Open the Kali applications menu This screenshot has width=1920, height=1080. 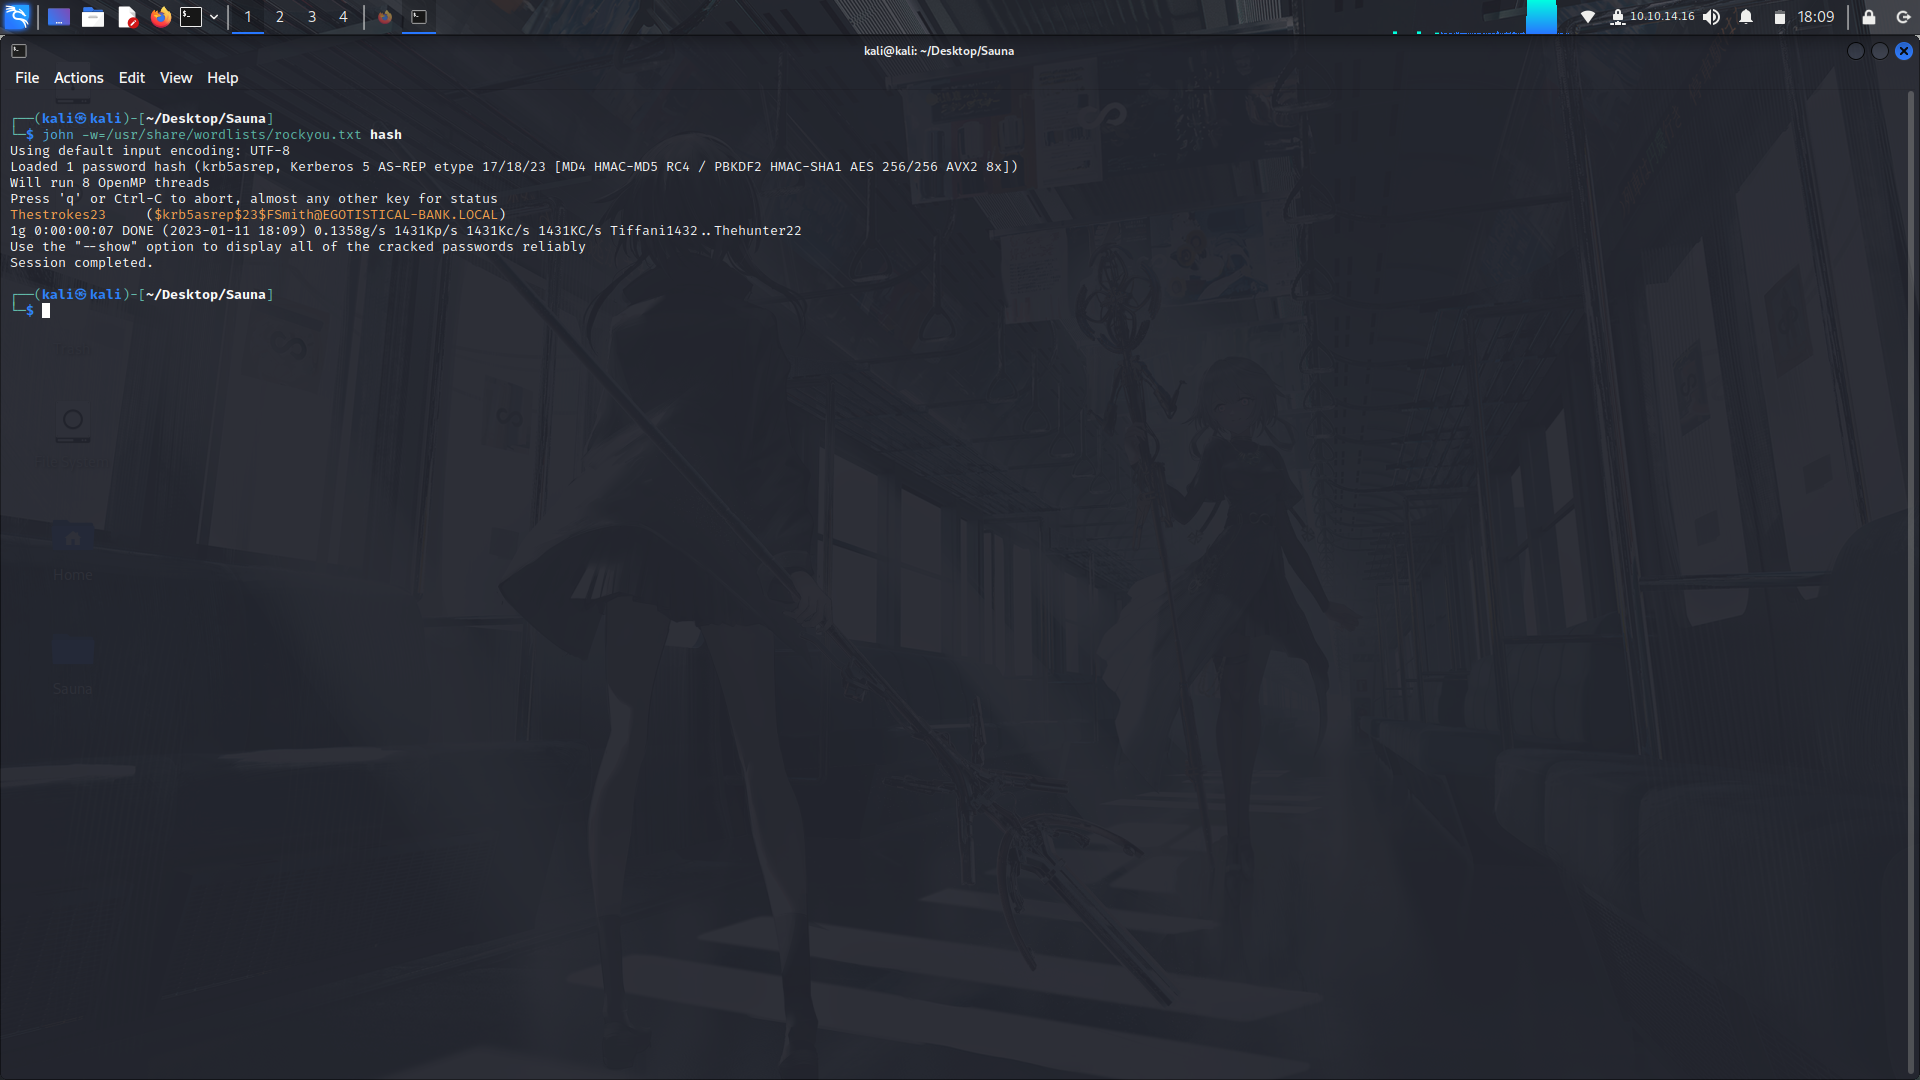(x=18, y=16)
